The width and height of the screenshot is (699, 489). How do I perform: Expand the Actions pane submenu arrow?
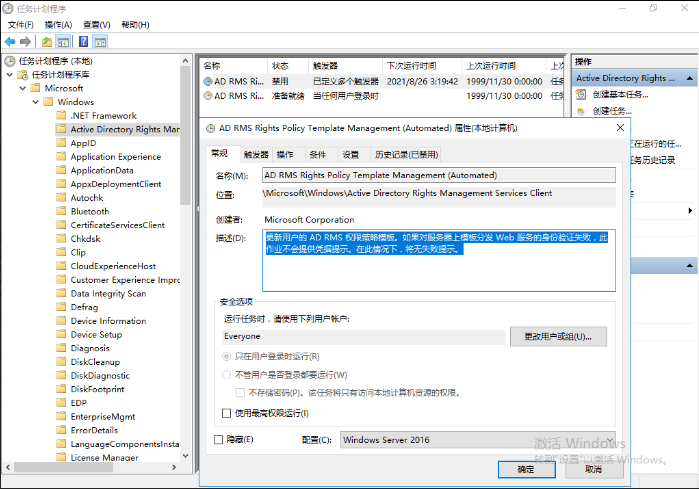pyautogui.click(x=690, y=210)
